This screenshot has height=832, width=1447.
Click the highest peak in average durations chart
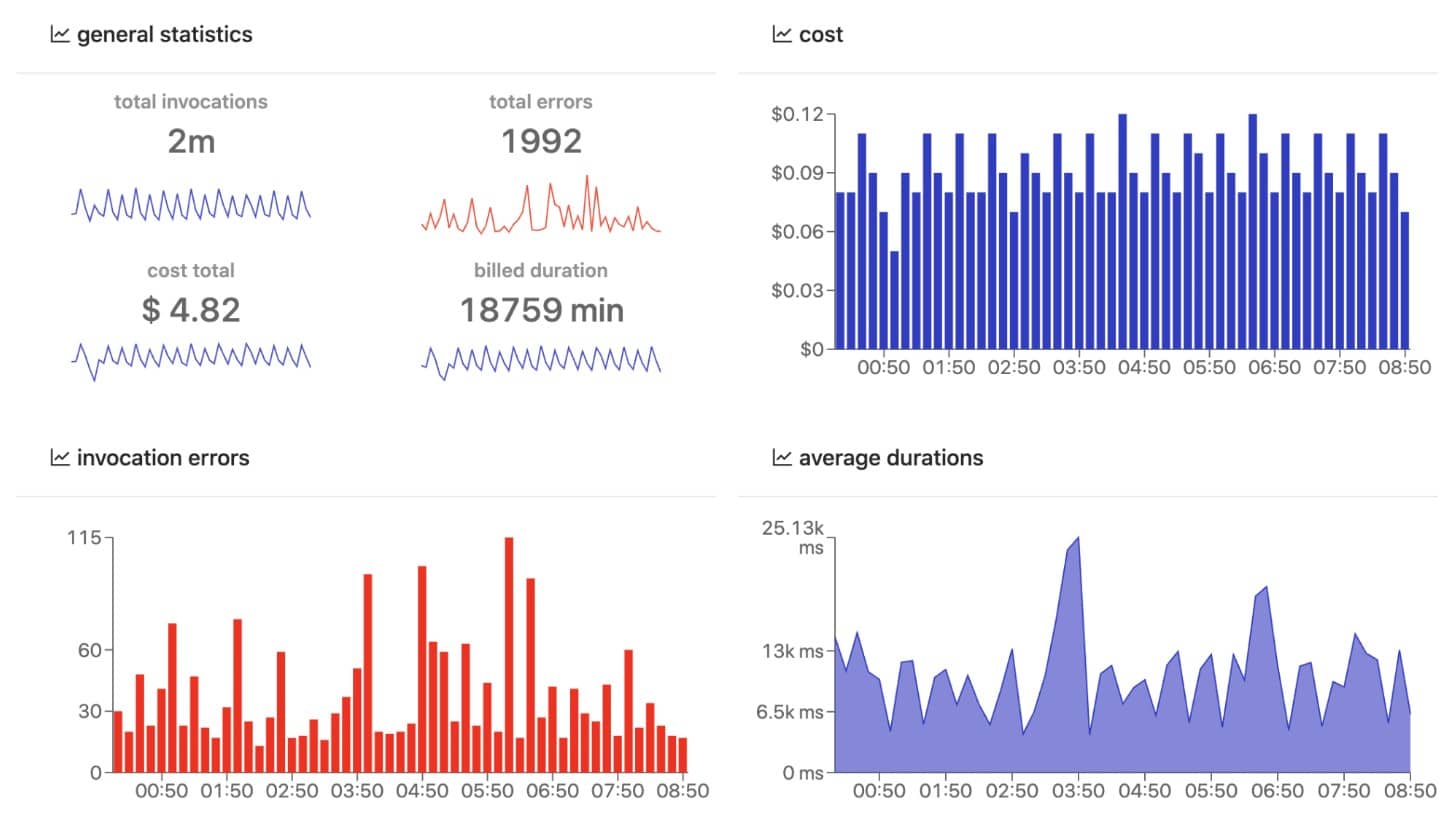(x=1077, y=538)
